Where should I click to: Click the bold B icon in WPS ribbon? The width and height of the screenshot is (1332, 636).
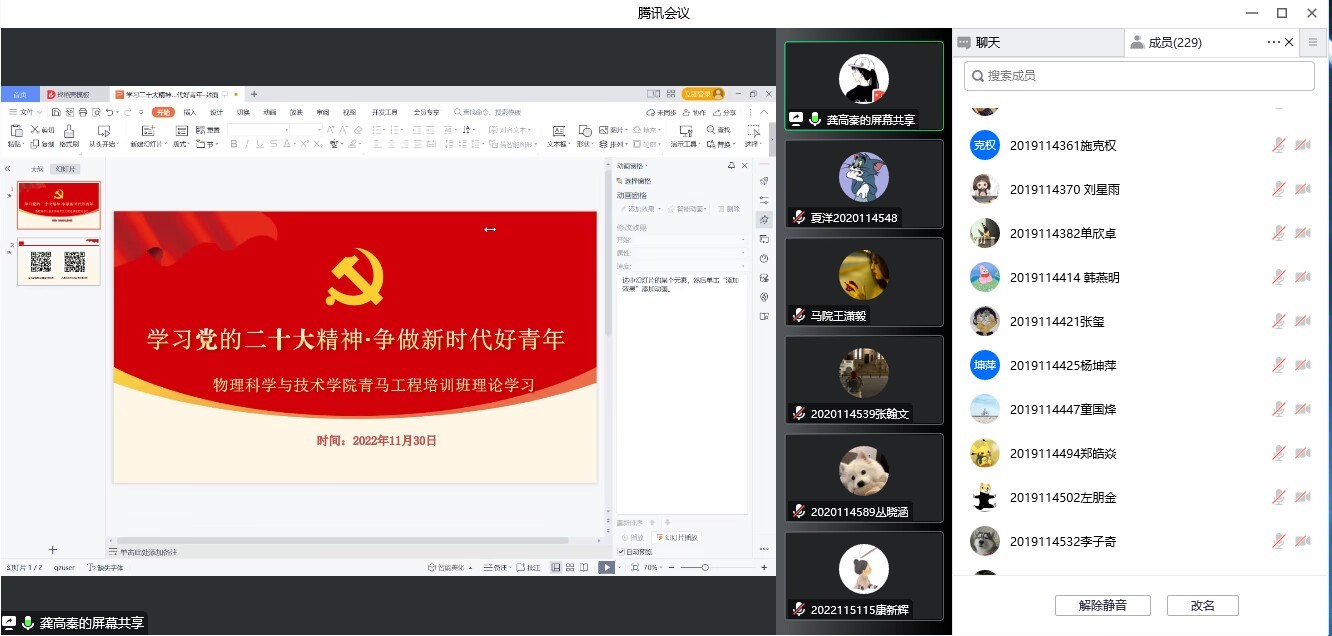pos(234,144)
